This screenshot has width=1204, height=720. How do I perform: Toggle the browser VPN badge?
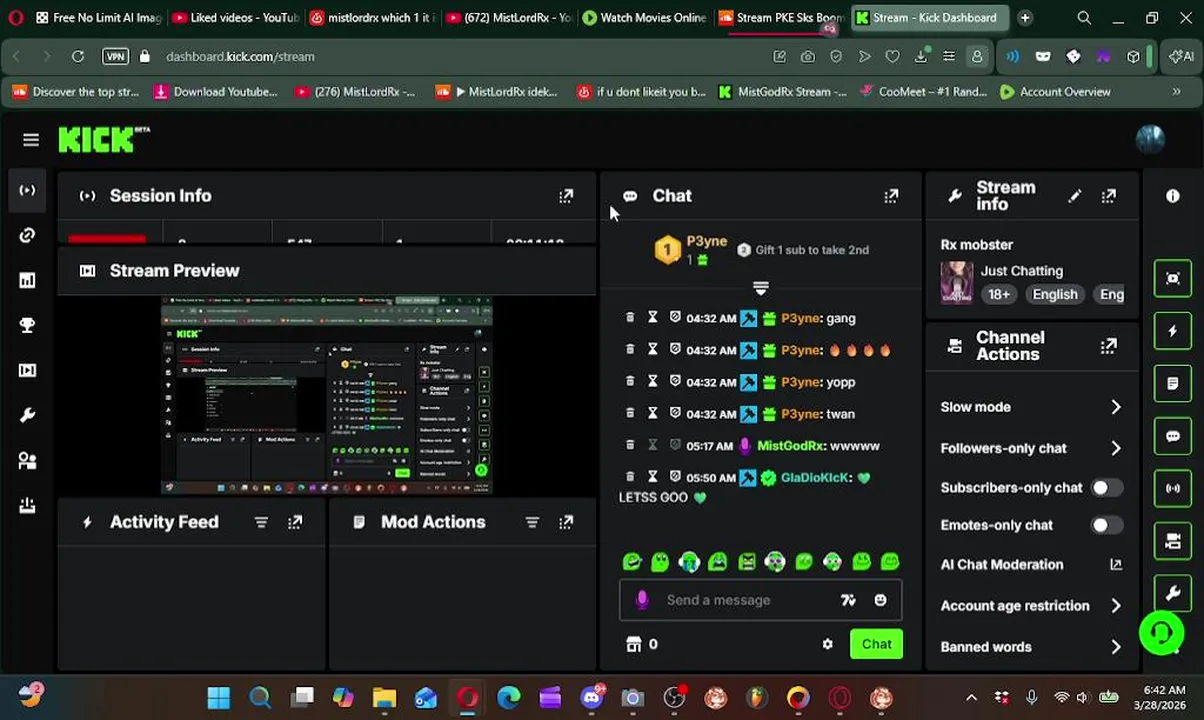(115, 57)
